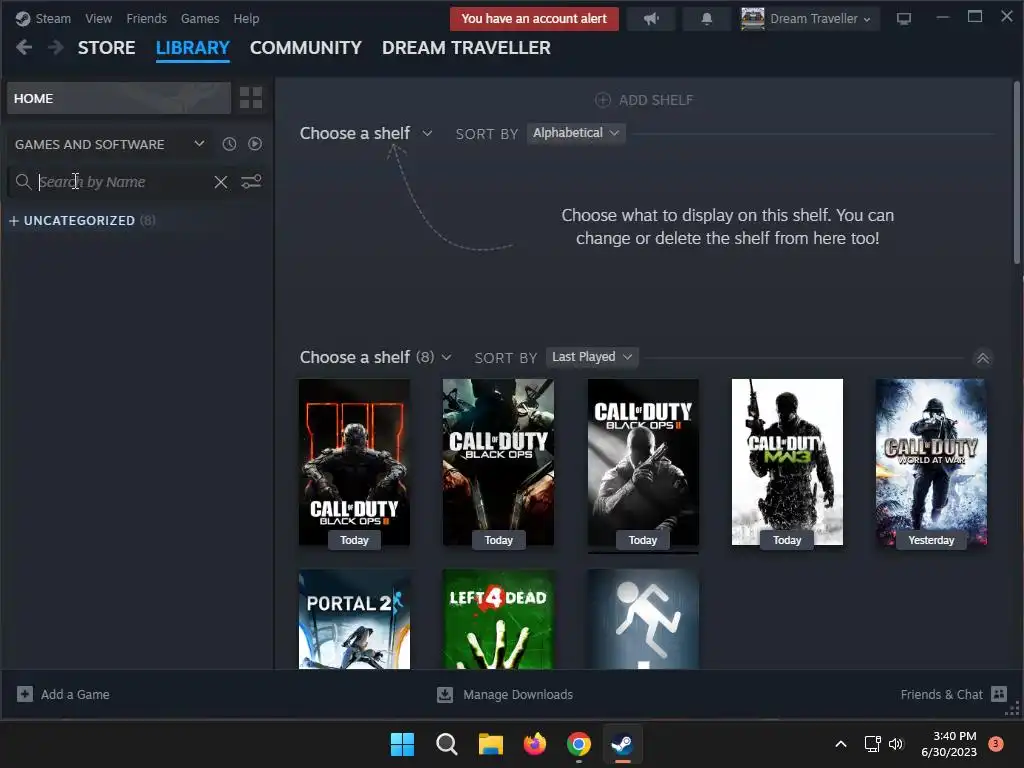Switch to the Store tab
This screenshot has height=768, width=1024.
click(x=106, y=48)
